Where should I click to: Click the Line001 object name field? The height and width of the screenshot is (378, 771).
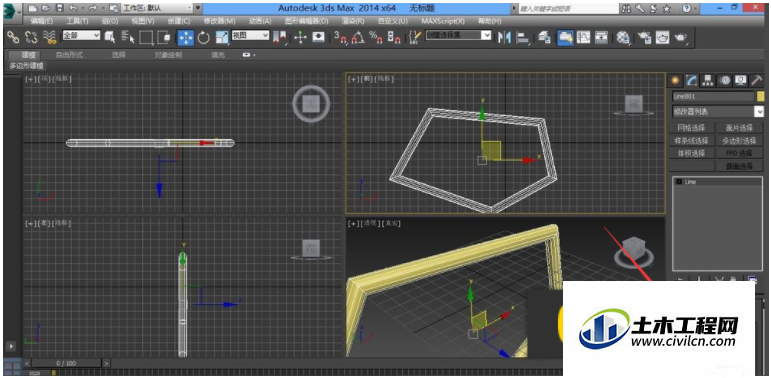tap(713, 96)
